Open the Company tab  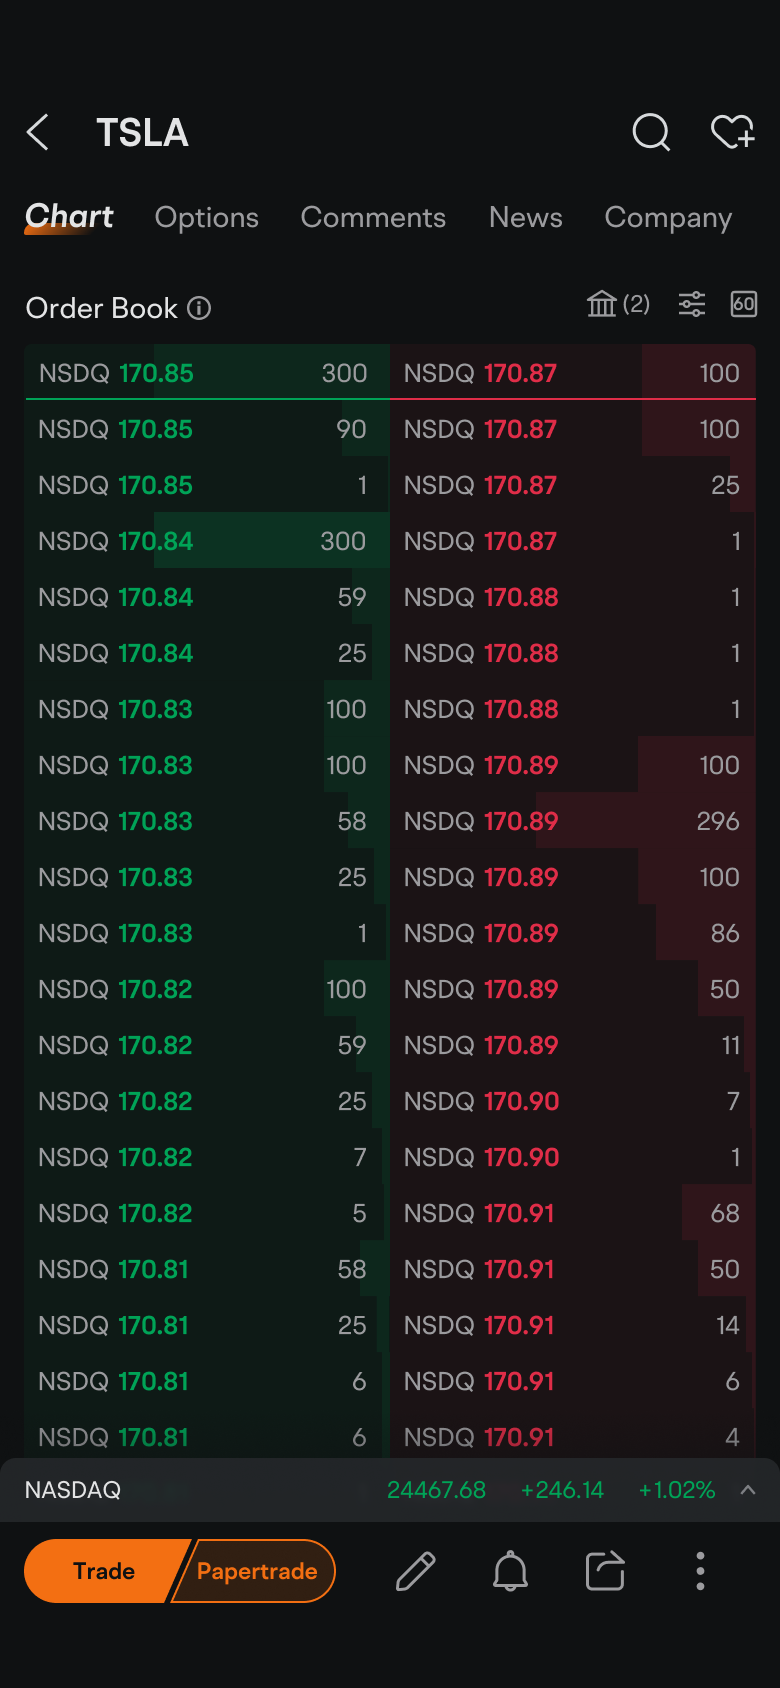[668, 218]
